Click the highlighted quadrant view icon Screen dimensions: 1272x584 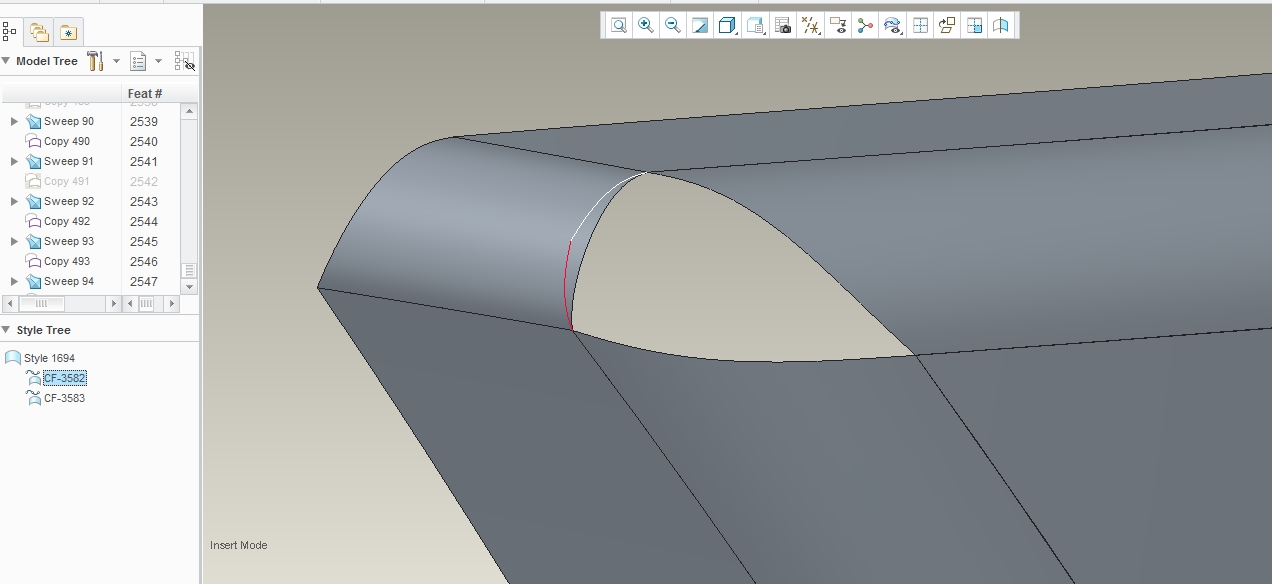pyautogui.click(x=974, y=26)
